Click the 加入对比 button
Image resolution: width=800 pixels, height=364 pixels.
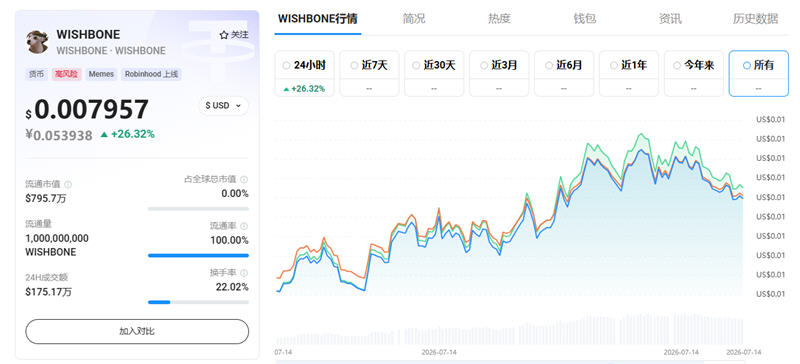coord(137,331)
